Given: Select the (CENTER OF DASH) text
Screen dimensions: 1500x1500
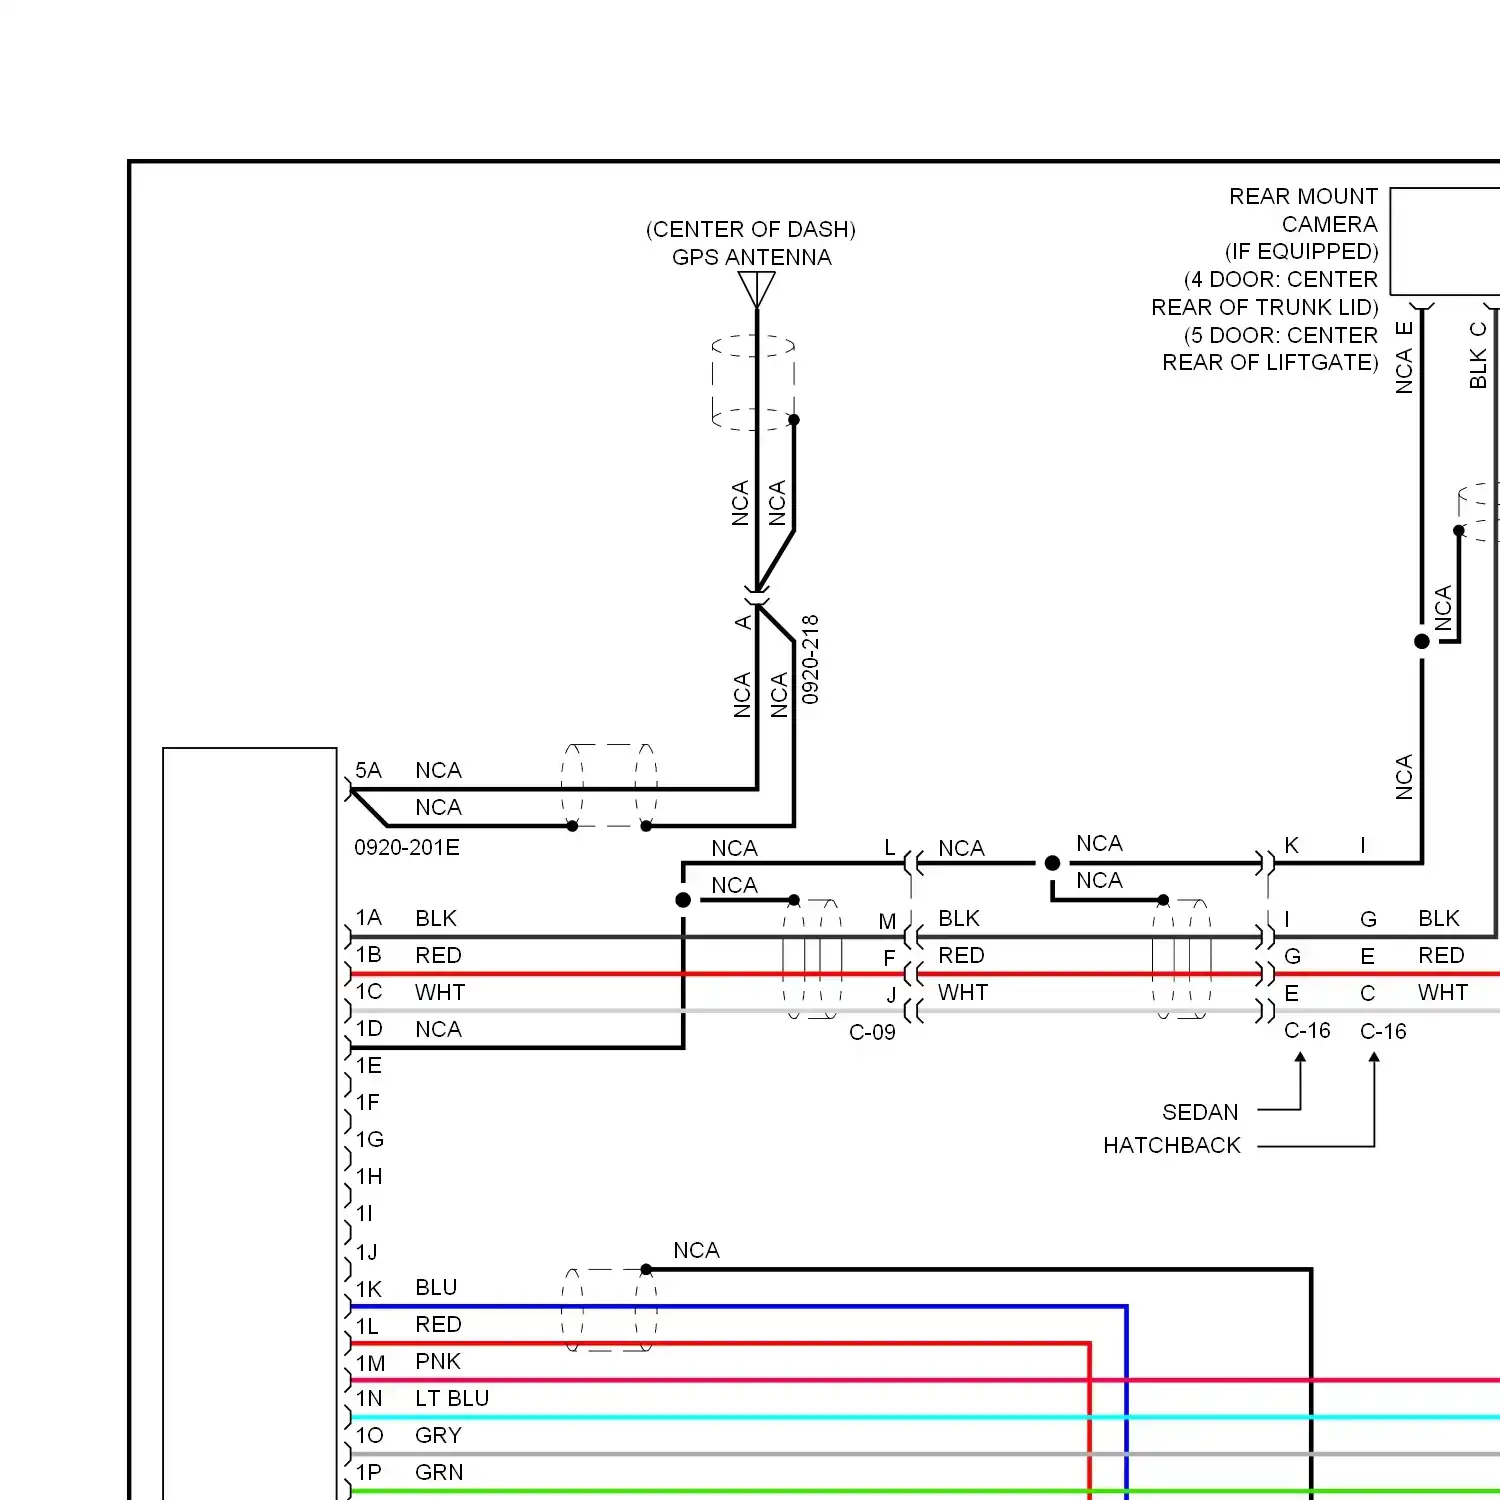Looking at the screenshot, I should pyautogui.click(x=751, y=229).
